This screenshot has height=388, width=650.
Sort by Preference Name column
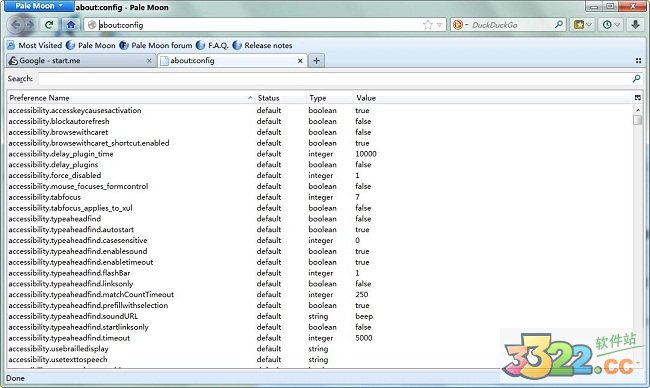coord(131,98)
